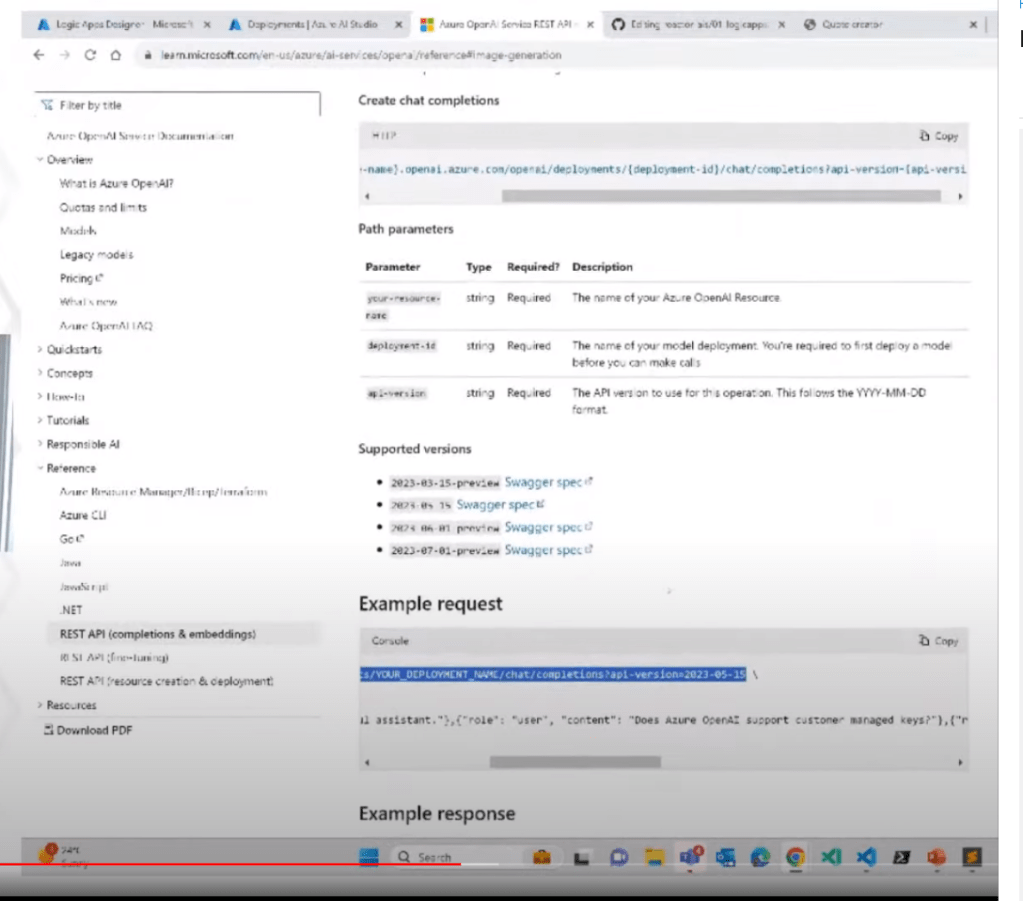Close the Deployments Azure AI Studio tab

click(x=399, y=25)
